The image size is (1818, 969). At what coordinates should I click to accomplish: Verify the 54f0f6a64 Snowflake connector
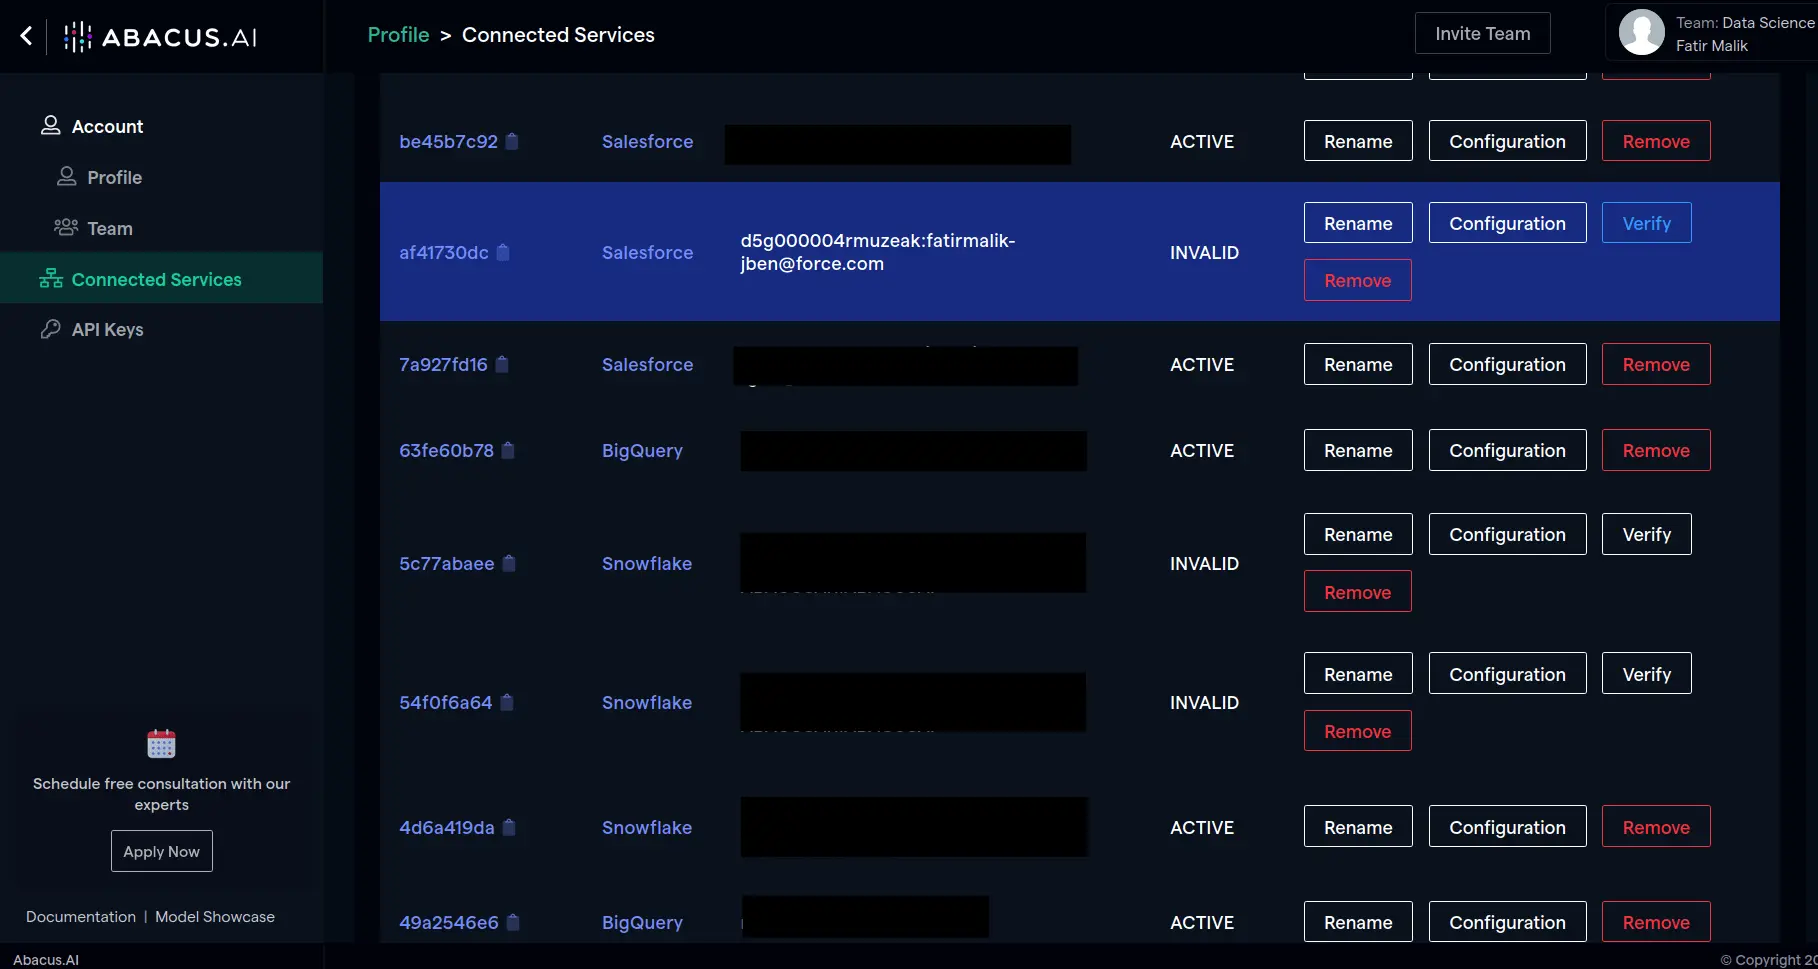1647,674
